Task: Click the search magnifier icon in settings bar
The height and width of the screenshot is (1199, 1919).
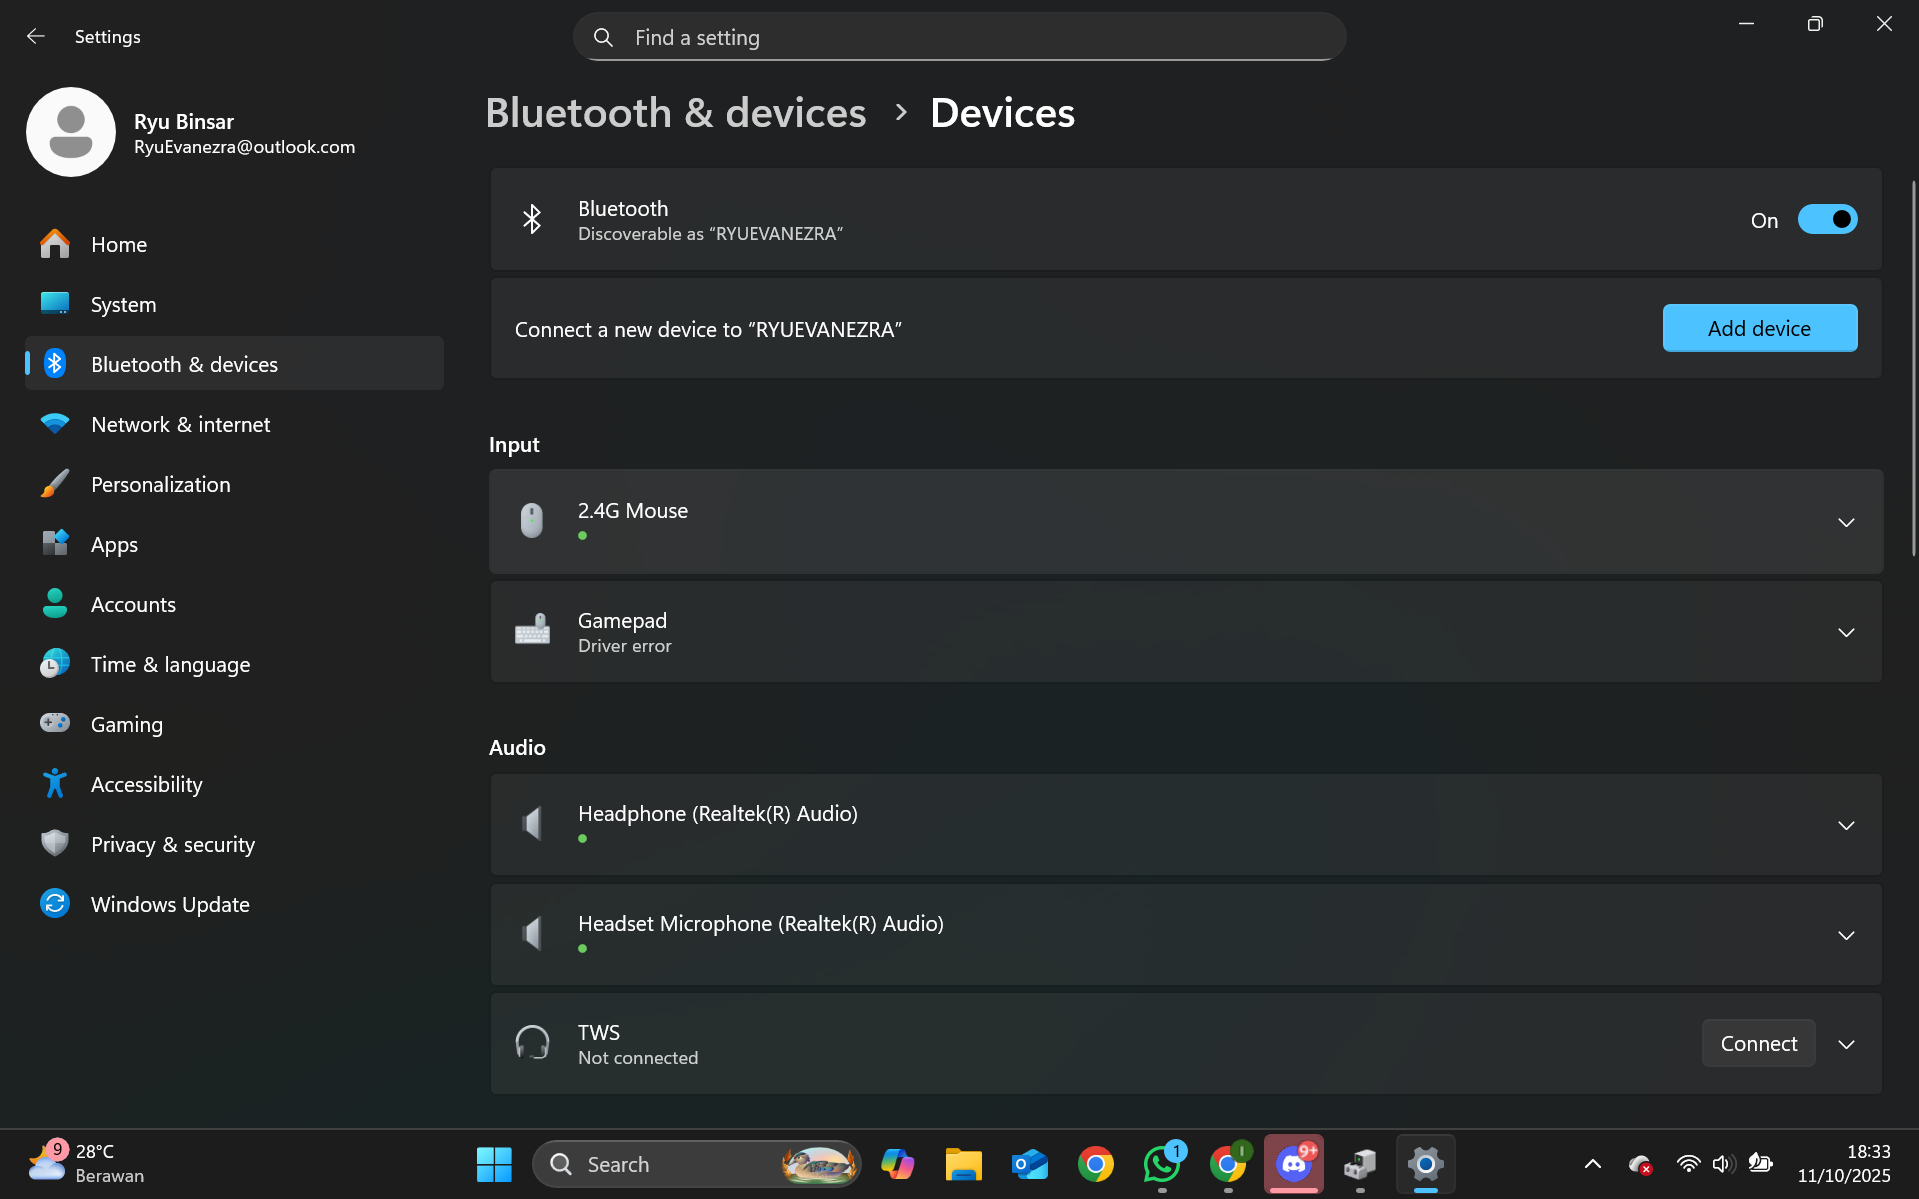Action: tap(603, 38)
